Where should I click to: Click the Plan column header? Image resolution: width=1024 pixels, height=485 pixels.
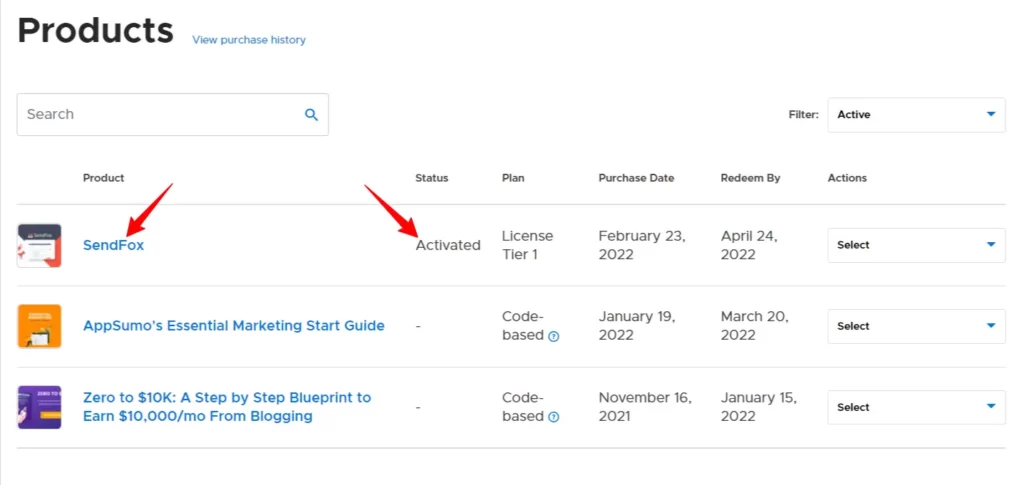click(x=513, y=178)
